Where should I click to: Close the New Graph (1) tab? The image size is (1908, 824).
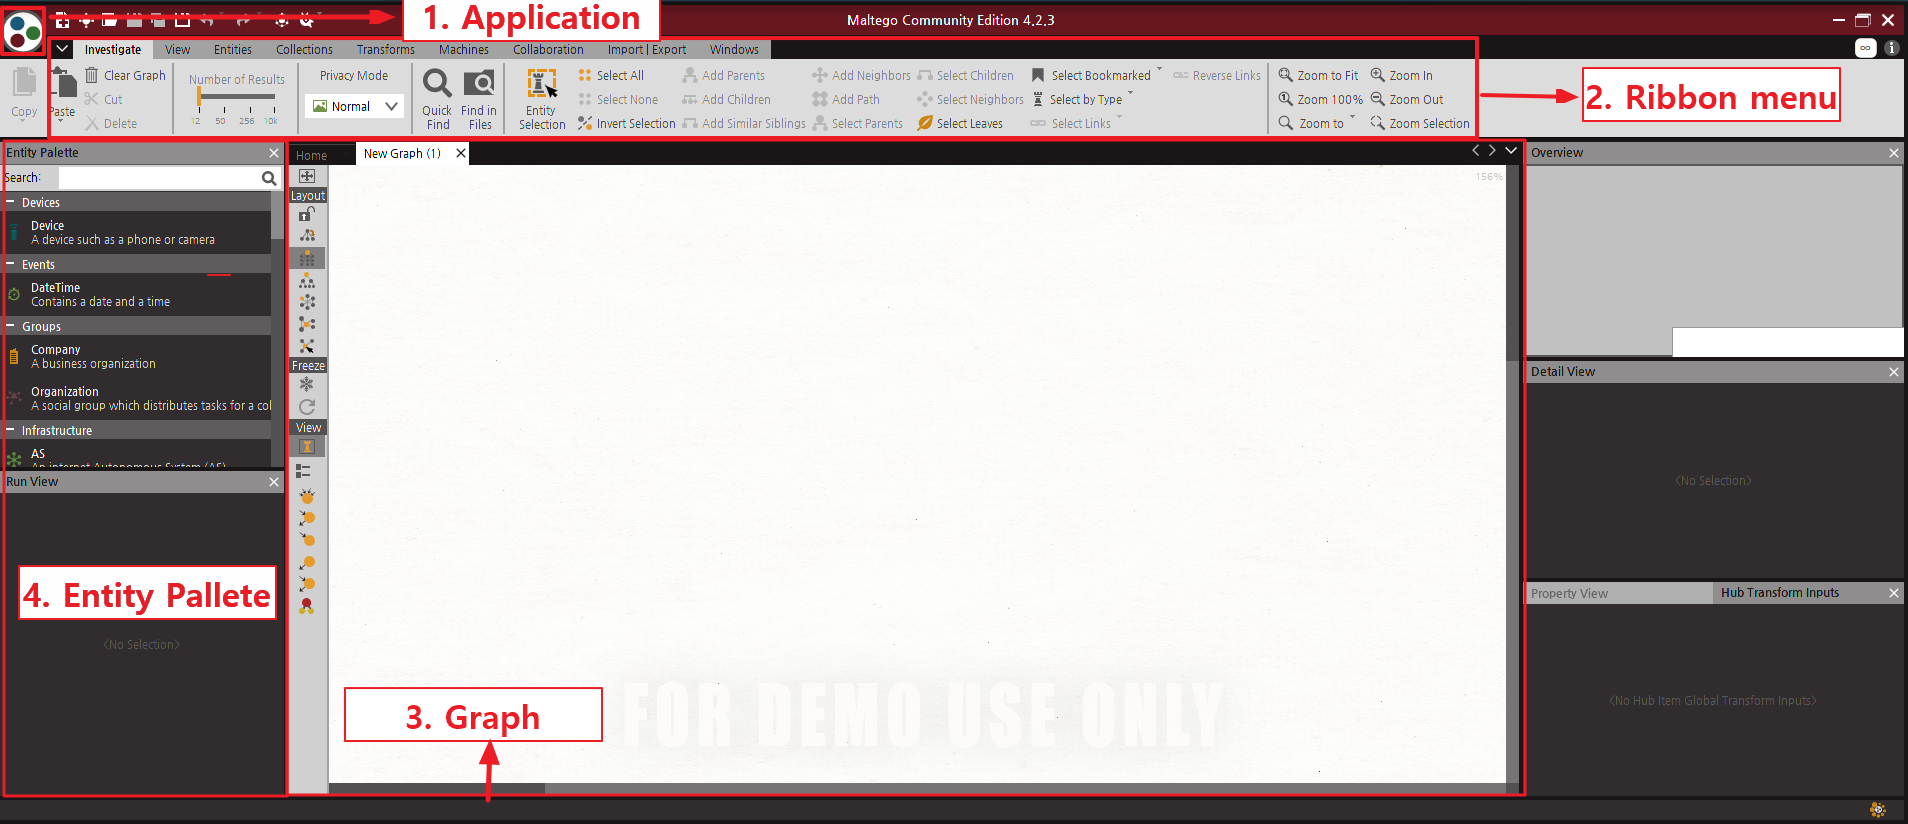[x=460, y=153]
